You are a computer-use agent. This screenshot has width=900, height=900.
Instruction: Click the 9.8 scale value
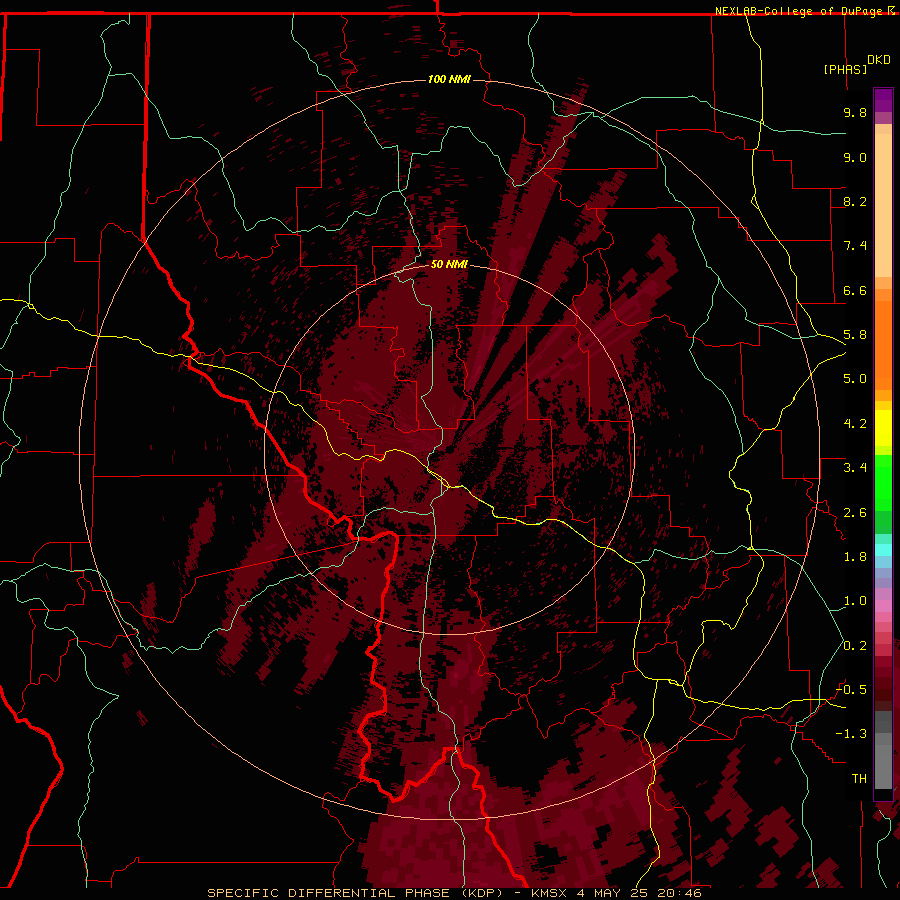tap(855, 112)
